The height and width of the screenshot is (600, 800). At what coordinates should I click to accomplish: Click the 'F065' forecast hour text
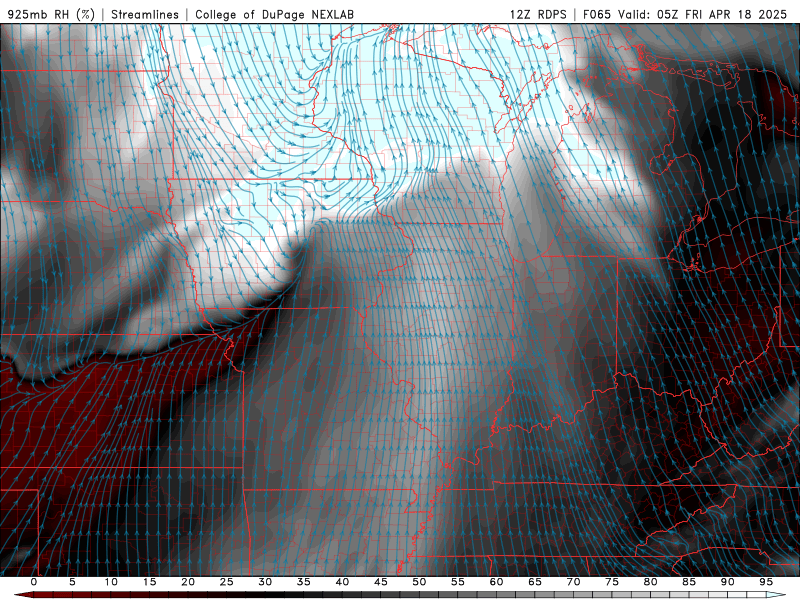point(597,14)
